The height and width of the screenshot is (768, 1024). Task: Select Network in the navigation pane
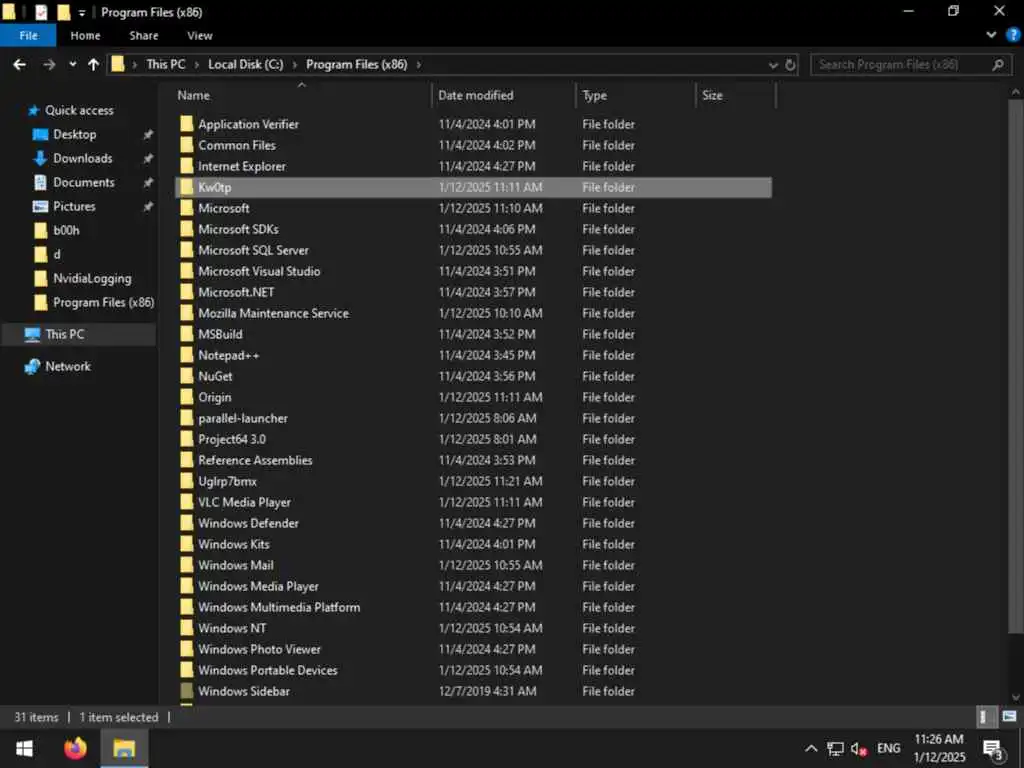[68, 366]
